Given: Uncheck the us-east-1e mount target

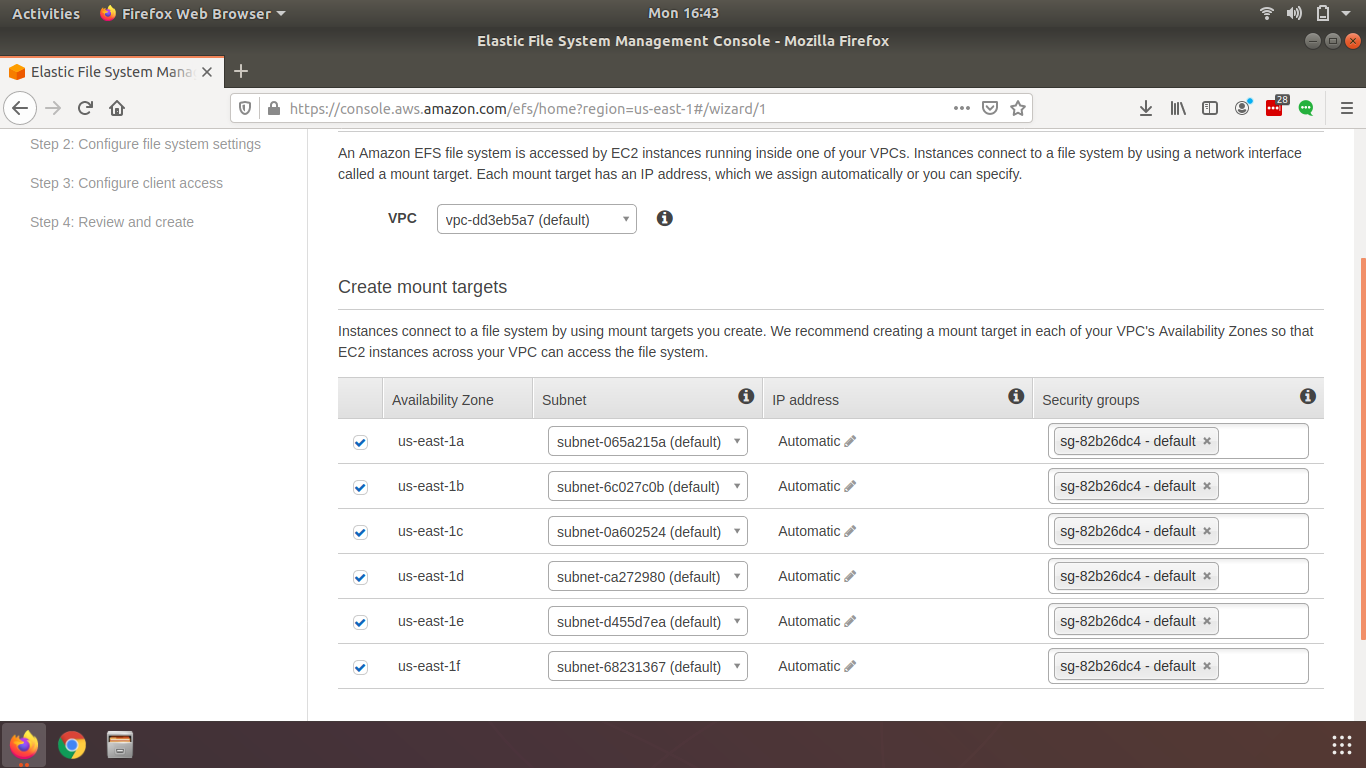Looking at the screenshot, I should click(360, 622).
